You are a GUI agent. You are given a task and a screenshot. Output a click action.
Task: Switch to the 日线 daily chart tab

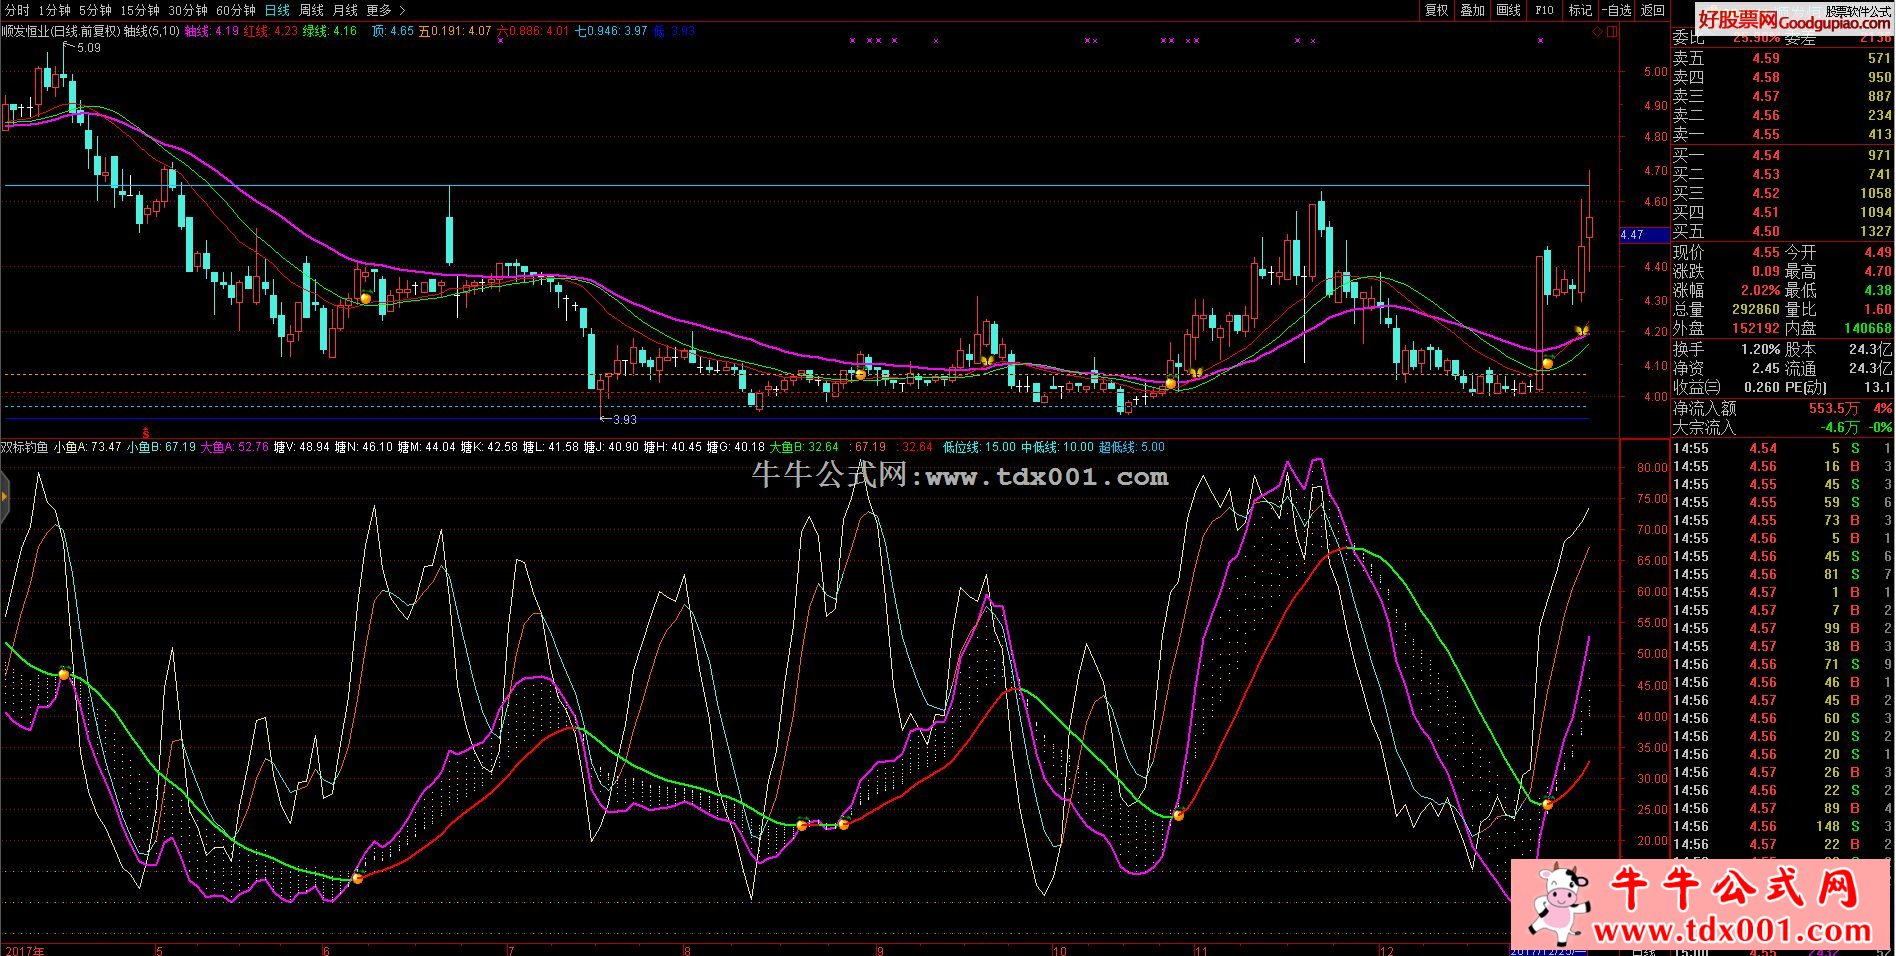coord(277,10)
